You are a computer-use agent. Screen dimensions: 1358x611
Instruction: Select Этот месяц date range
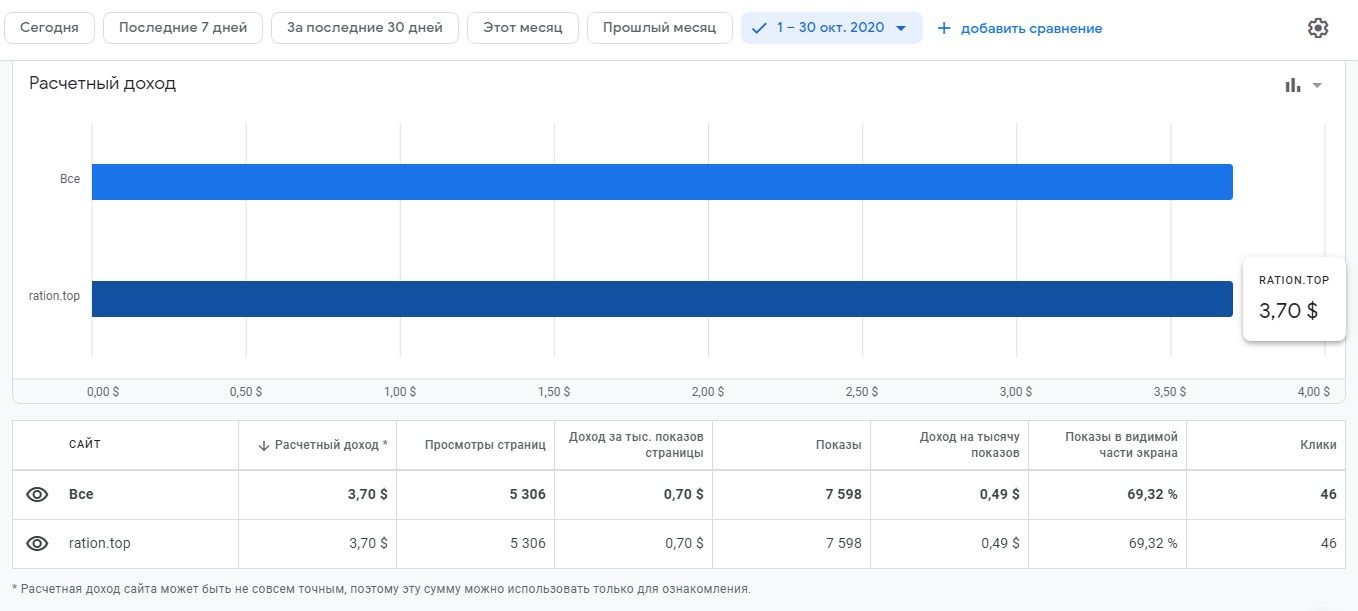[x=522, y=28]
